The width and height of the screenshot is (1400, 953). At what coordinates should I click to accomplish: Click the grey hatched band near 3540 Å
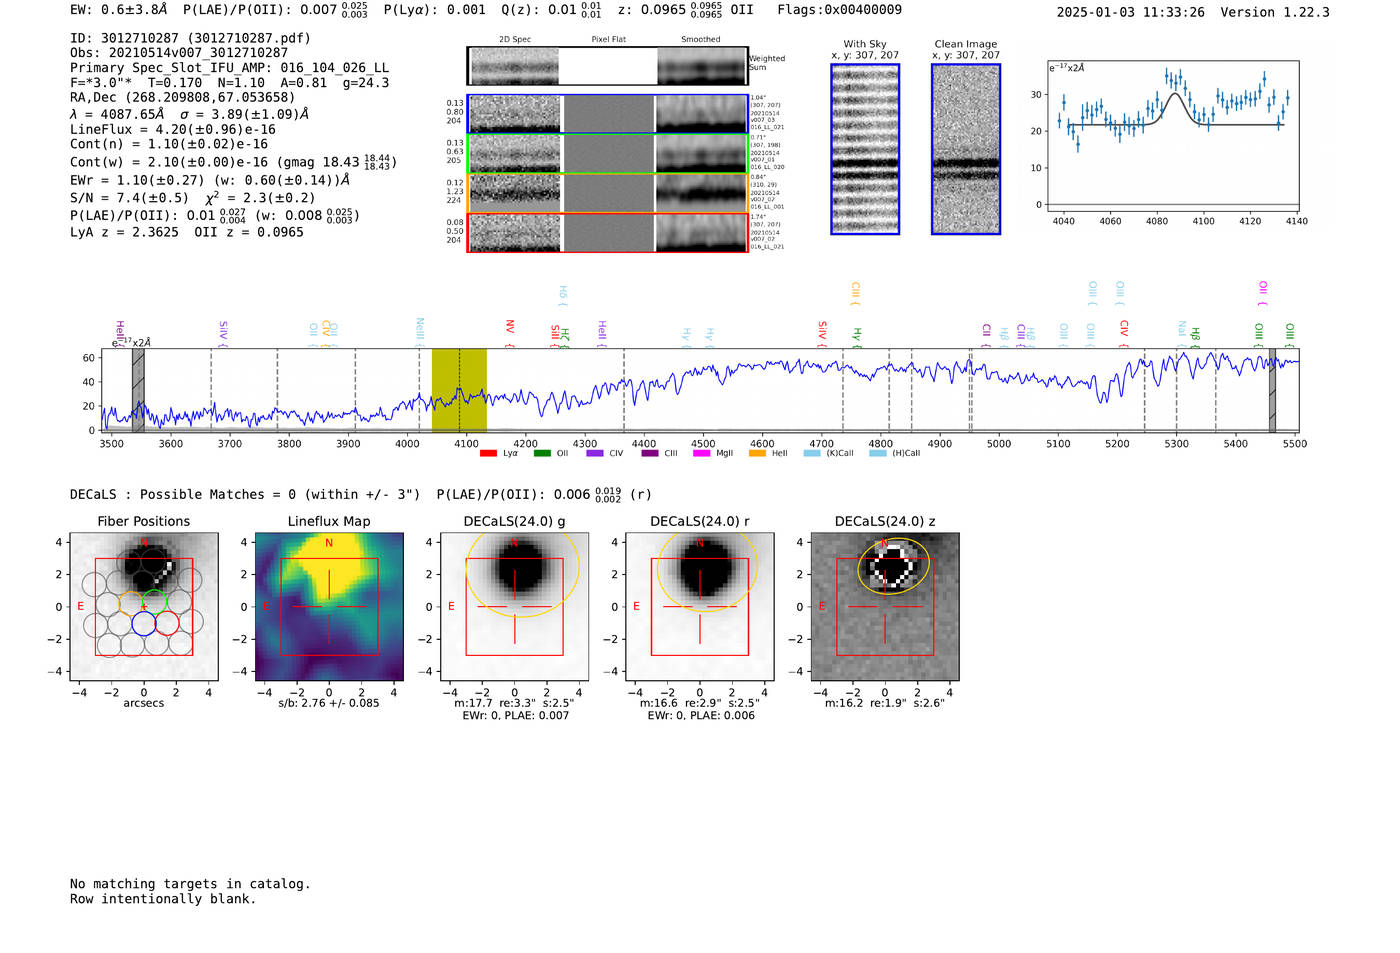coord(138,390)
